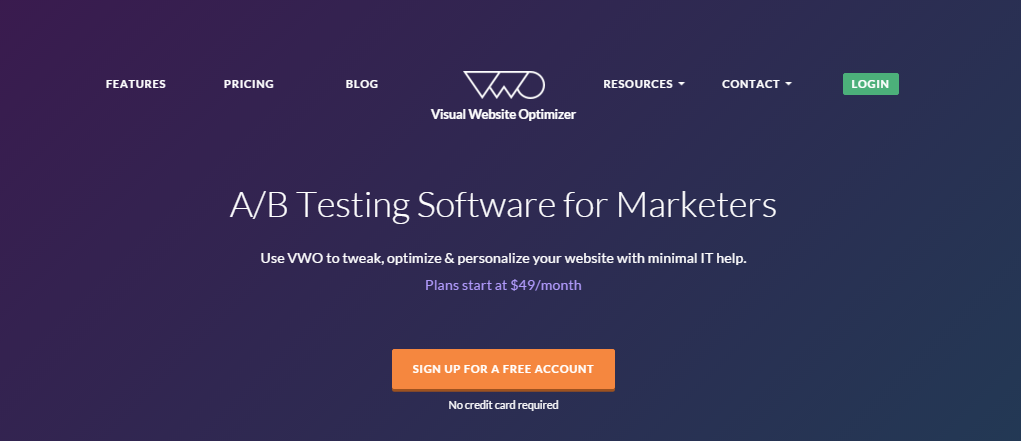Click the VWO logo icon
Image resolution: width=1021 pixels, height=441 pixels.
click(x=503, y=85)
